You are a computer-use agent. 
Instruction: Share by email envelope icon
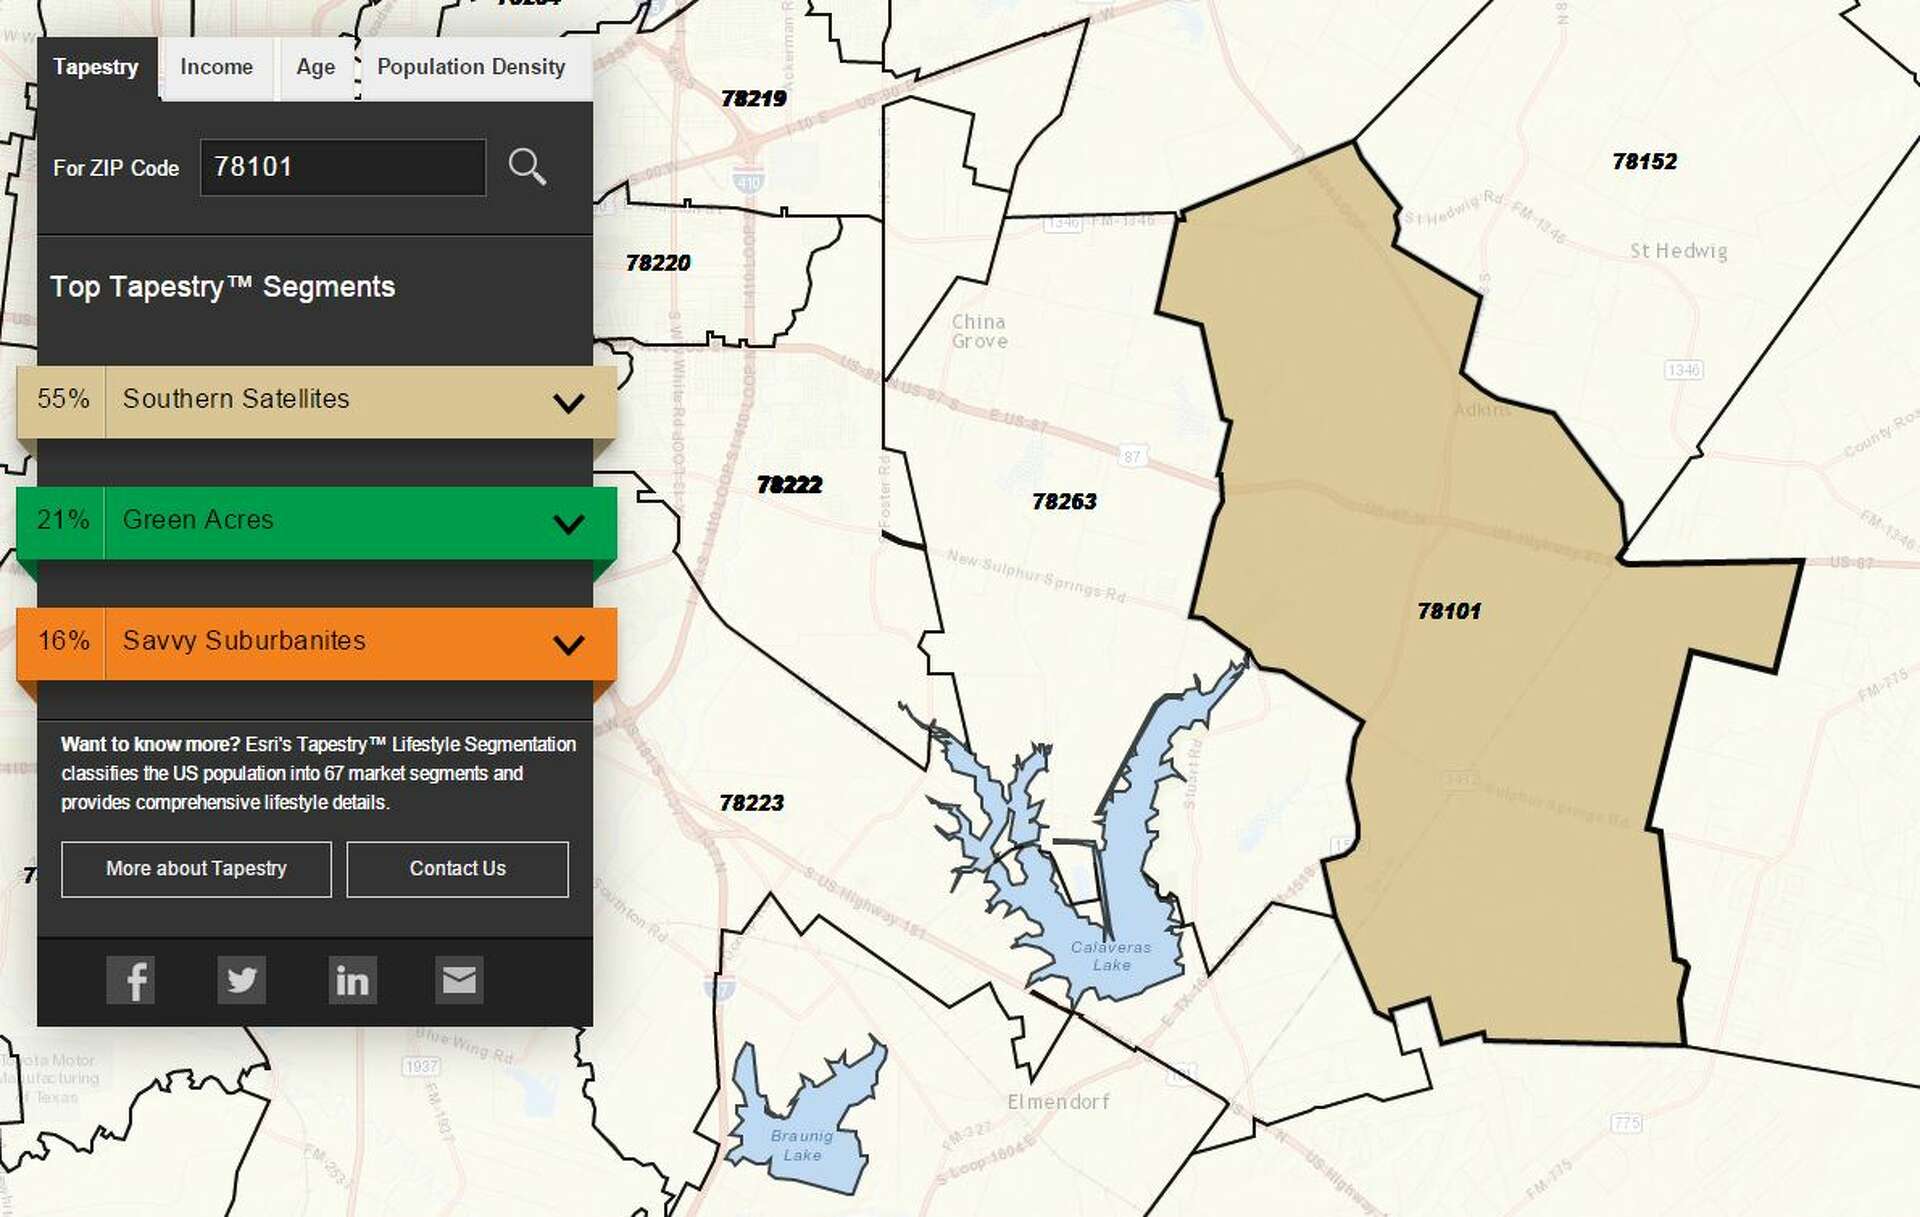pos(460,980)
